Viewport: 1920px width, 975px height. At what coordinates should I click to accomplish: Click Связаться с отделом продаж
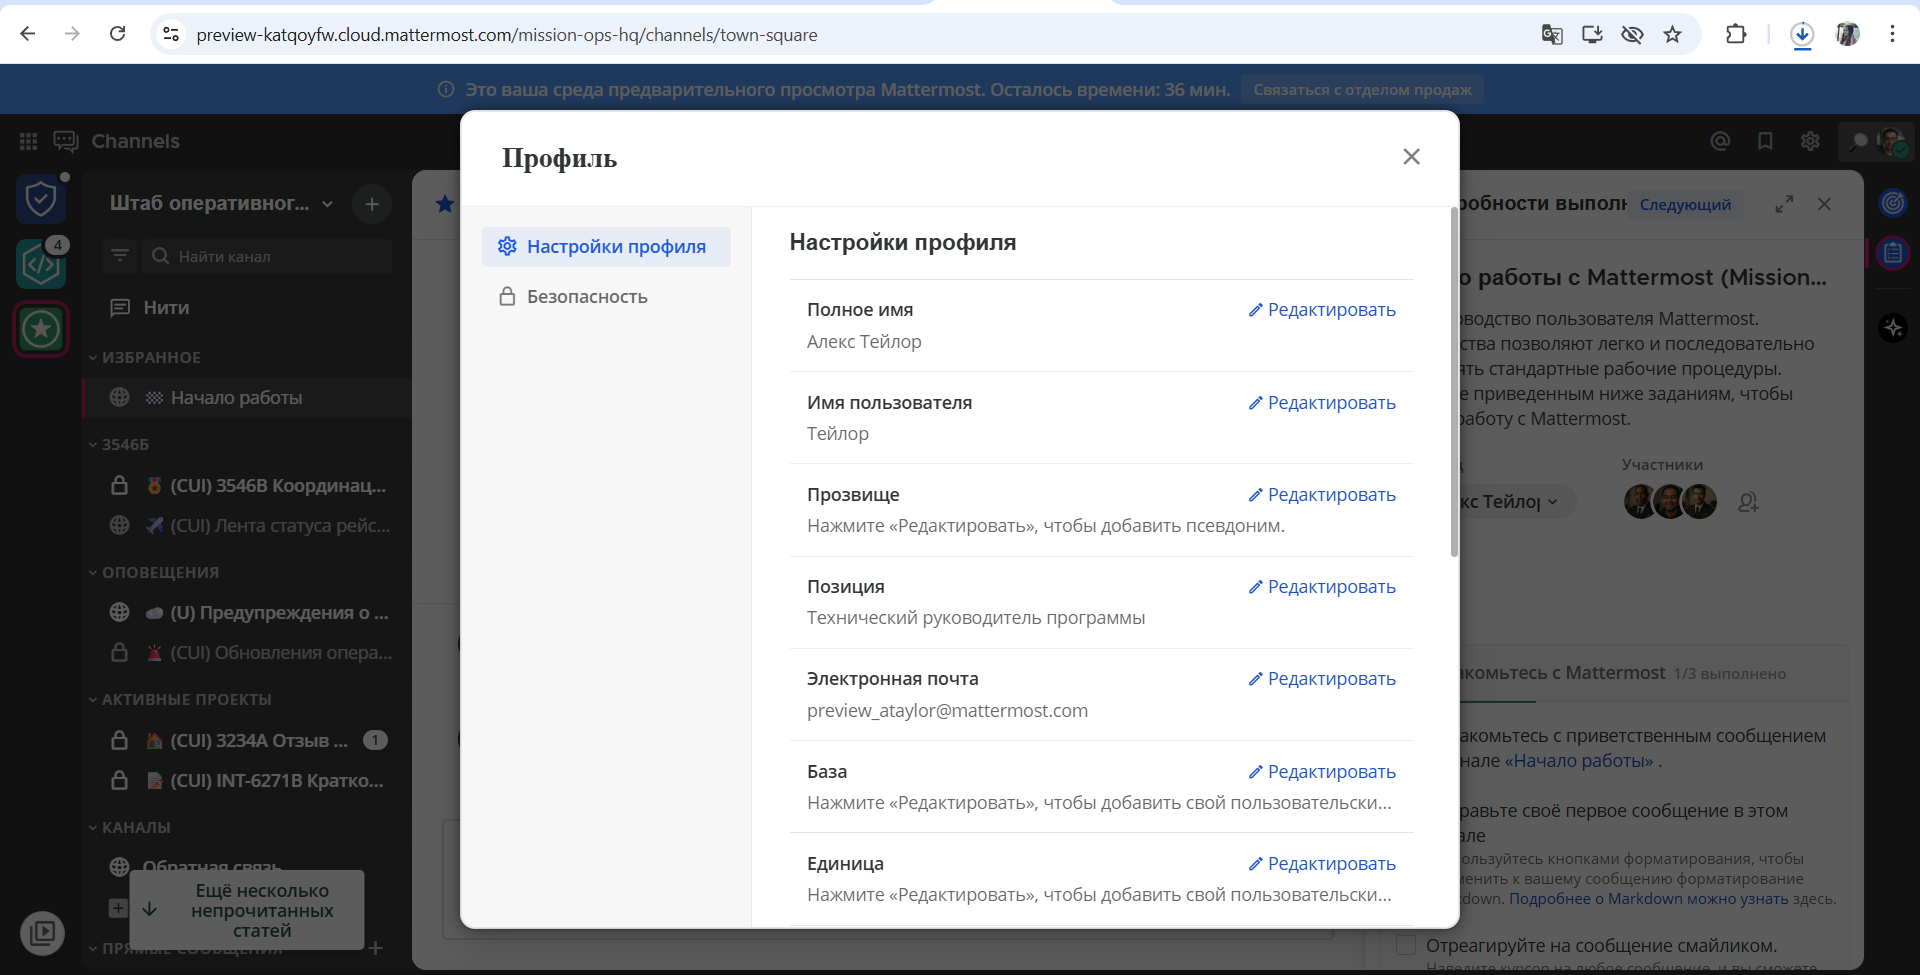1362,89
